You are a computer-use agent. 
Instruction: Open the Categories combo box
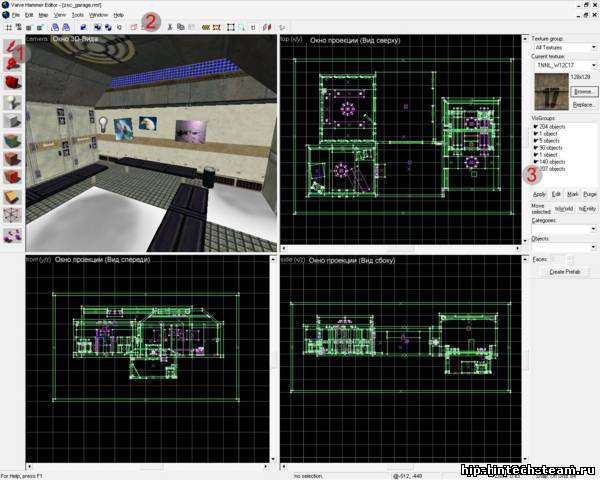click(x=564, y=229)
